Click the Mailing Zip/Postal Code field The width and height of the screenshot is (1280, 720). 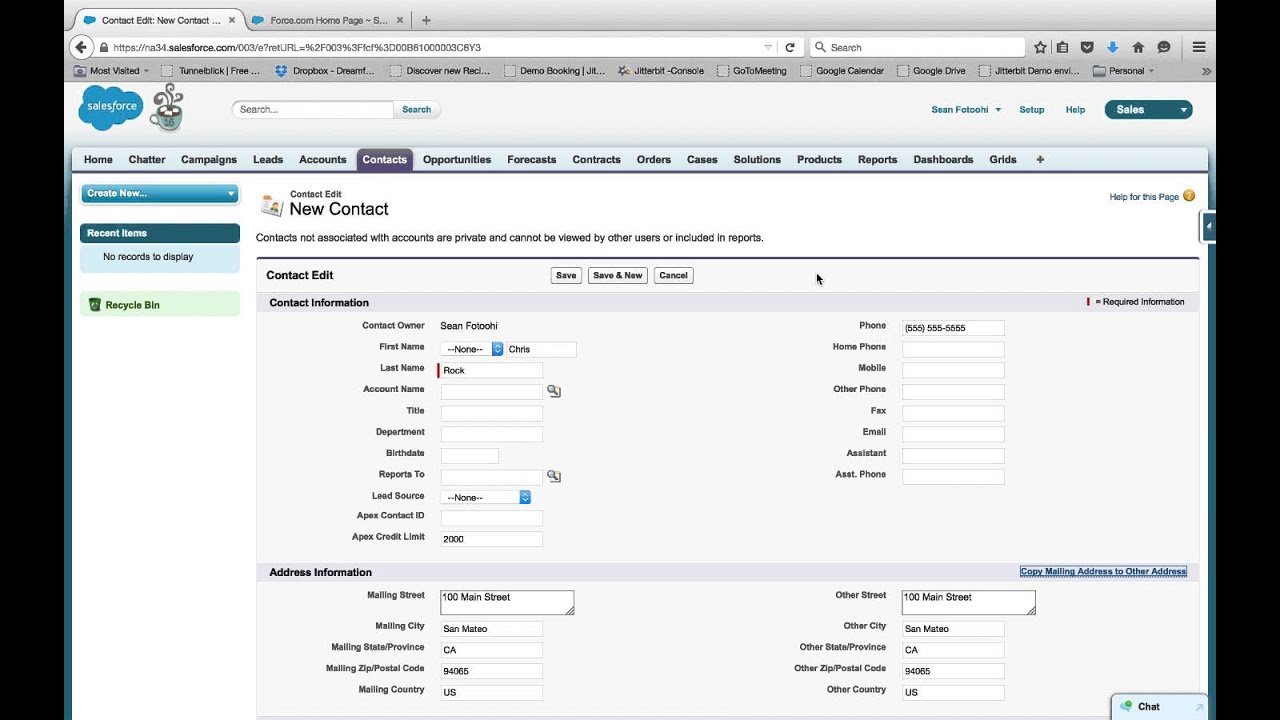(x=491, y=671)
